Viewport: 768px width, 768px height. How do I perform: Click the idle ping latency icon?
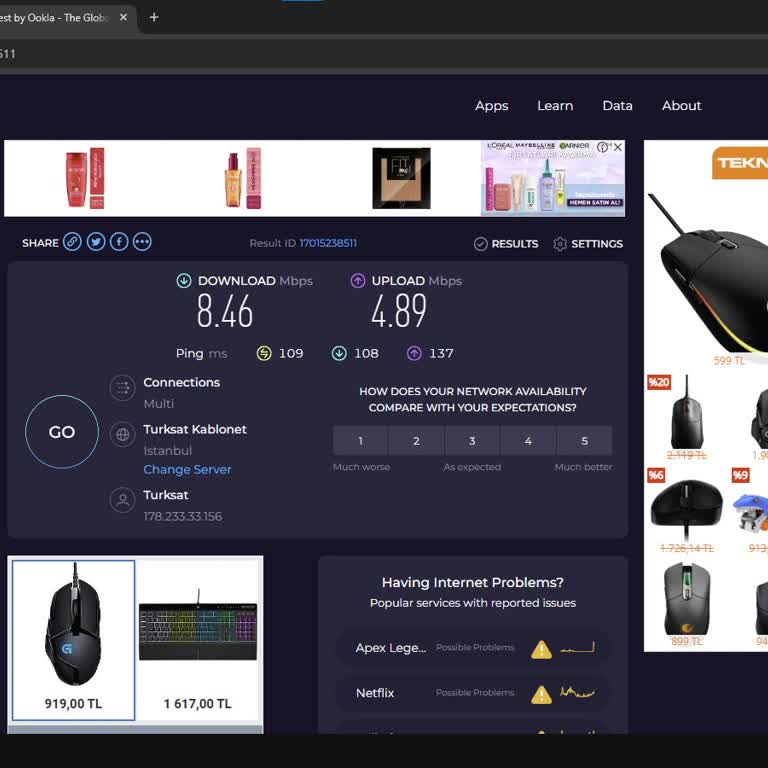tap(264, 353)
